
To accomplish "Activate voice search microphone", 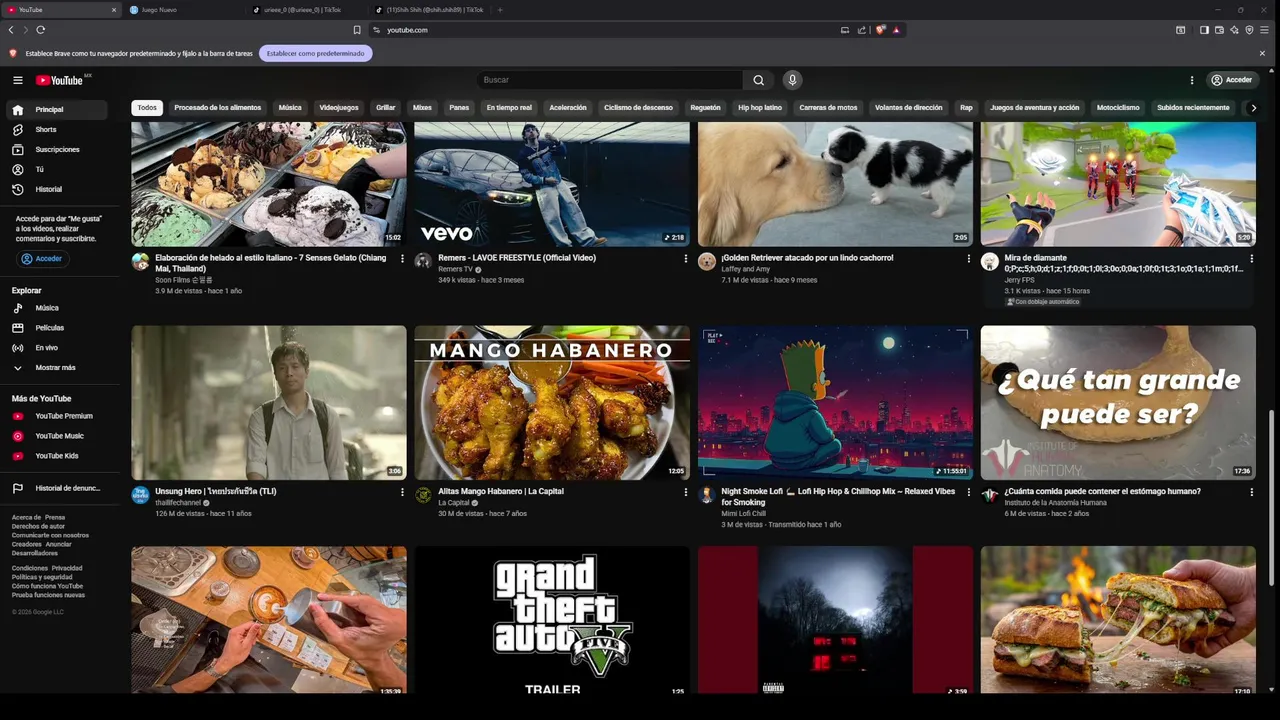I will click(792, 80).
